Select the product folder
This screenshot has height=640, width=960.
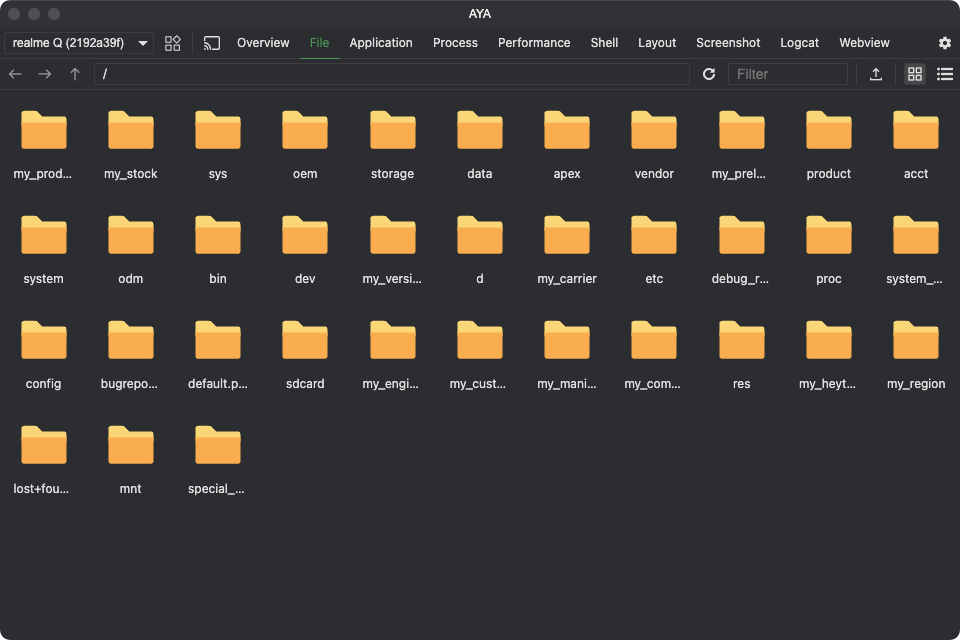[x=828, y=145]
